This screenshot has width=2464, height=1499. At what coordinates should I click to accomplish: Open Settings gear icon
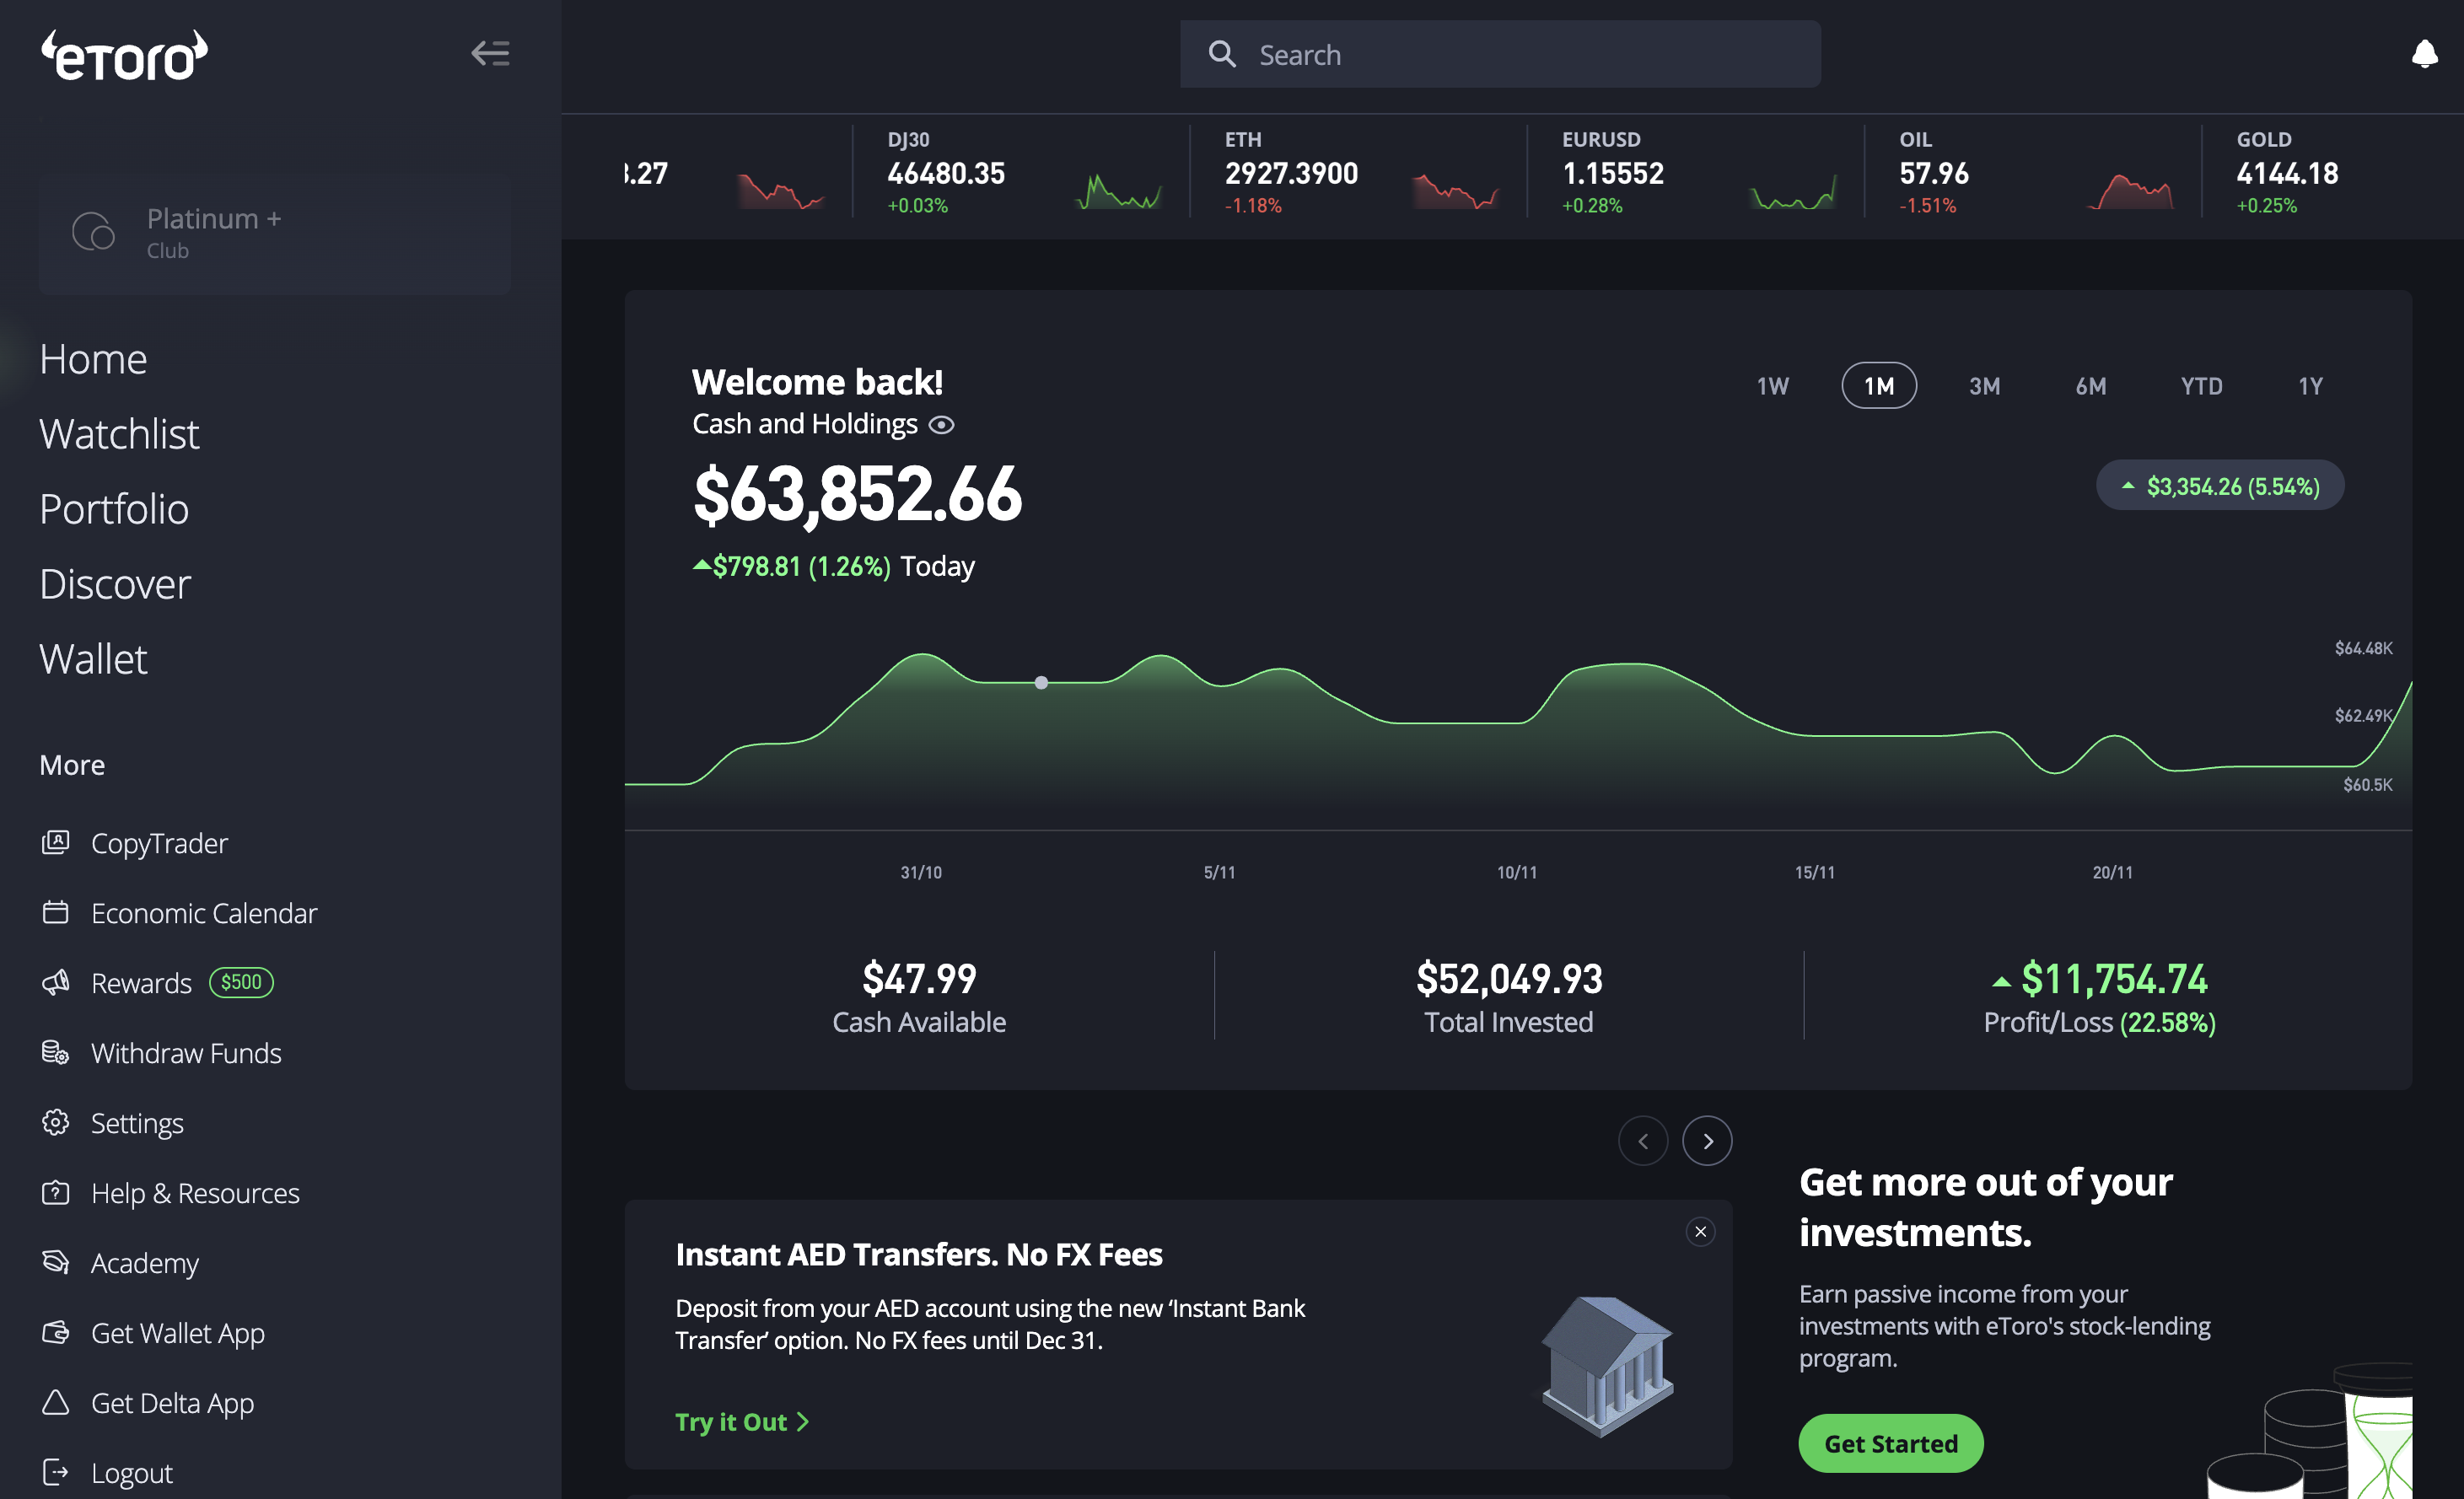coord(56,1122)
